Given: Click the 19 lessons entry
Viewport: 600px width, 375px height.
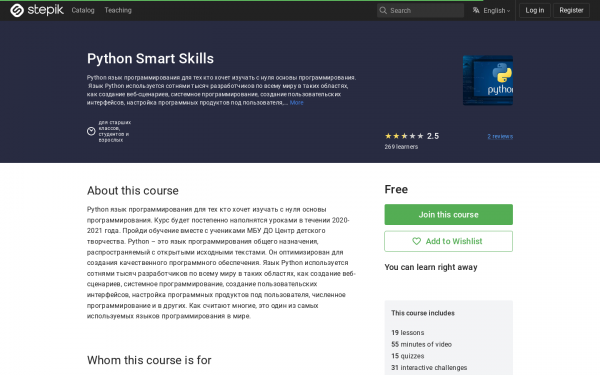Looking at the screenshot, I should (408, 333).
